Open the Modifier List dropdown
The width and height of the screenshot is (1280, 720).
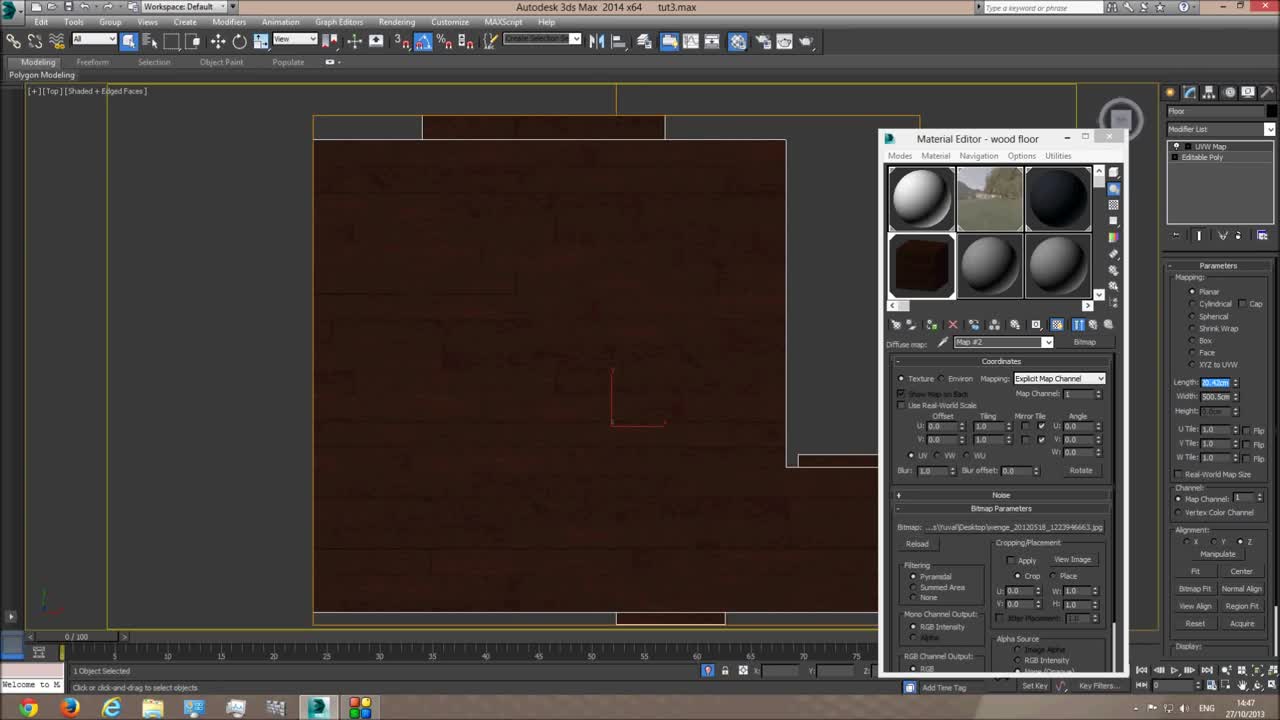click(x=1221, y=129)
